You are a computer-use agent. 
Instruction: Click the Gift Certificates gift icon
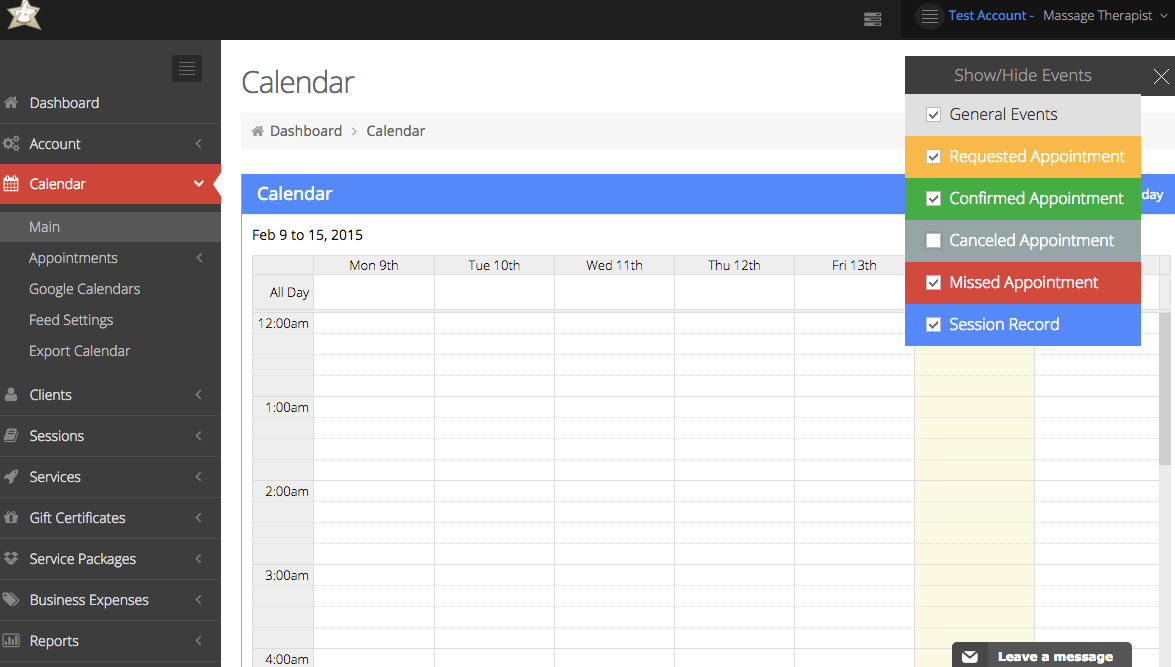click(x=11, y=518)
